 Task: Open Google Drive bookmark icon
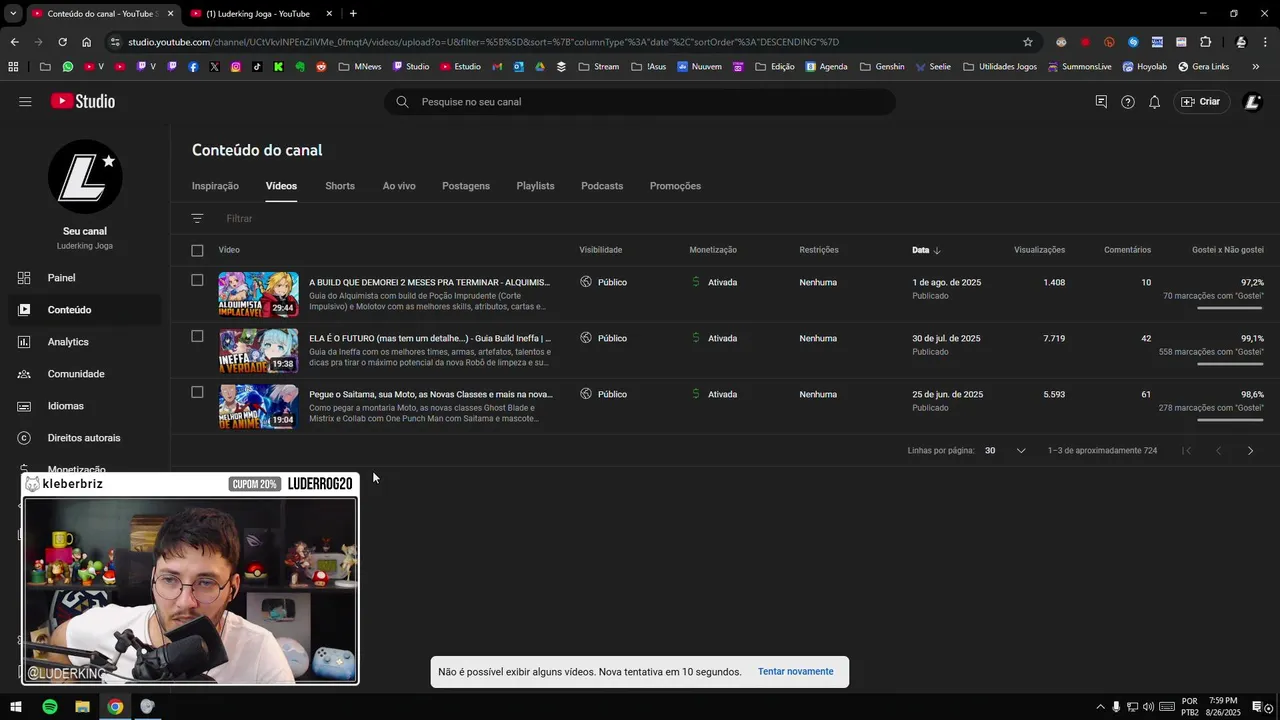540,67
